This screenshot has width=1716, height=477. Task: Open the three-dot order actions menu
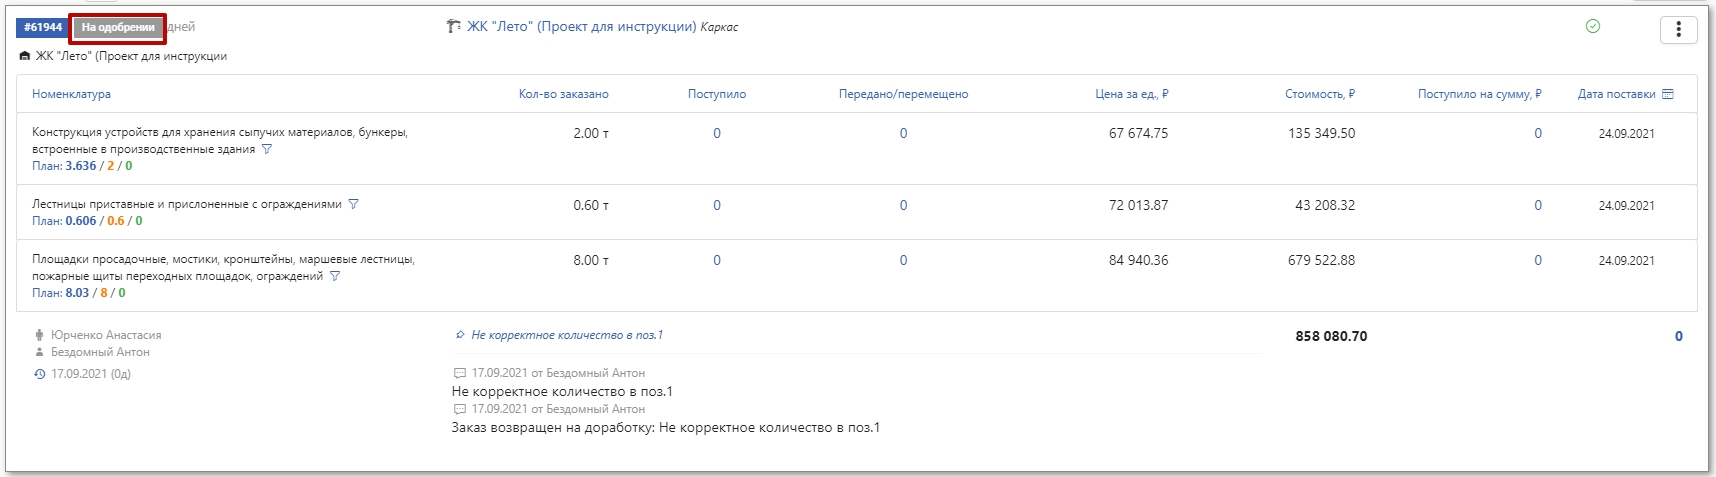(1678, 30)
